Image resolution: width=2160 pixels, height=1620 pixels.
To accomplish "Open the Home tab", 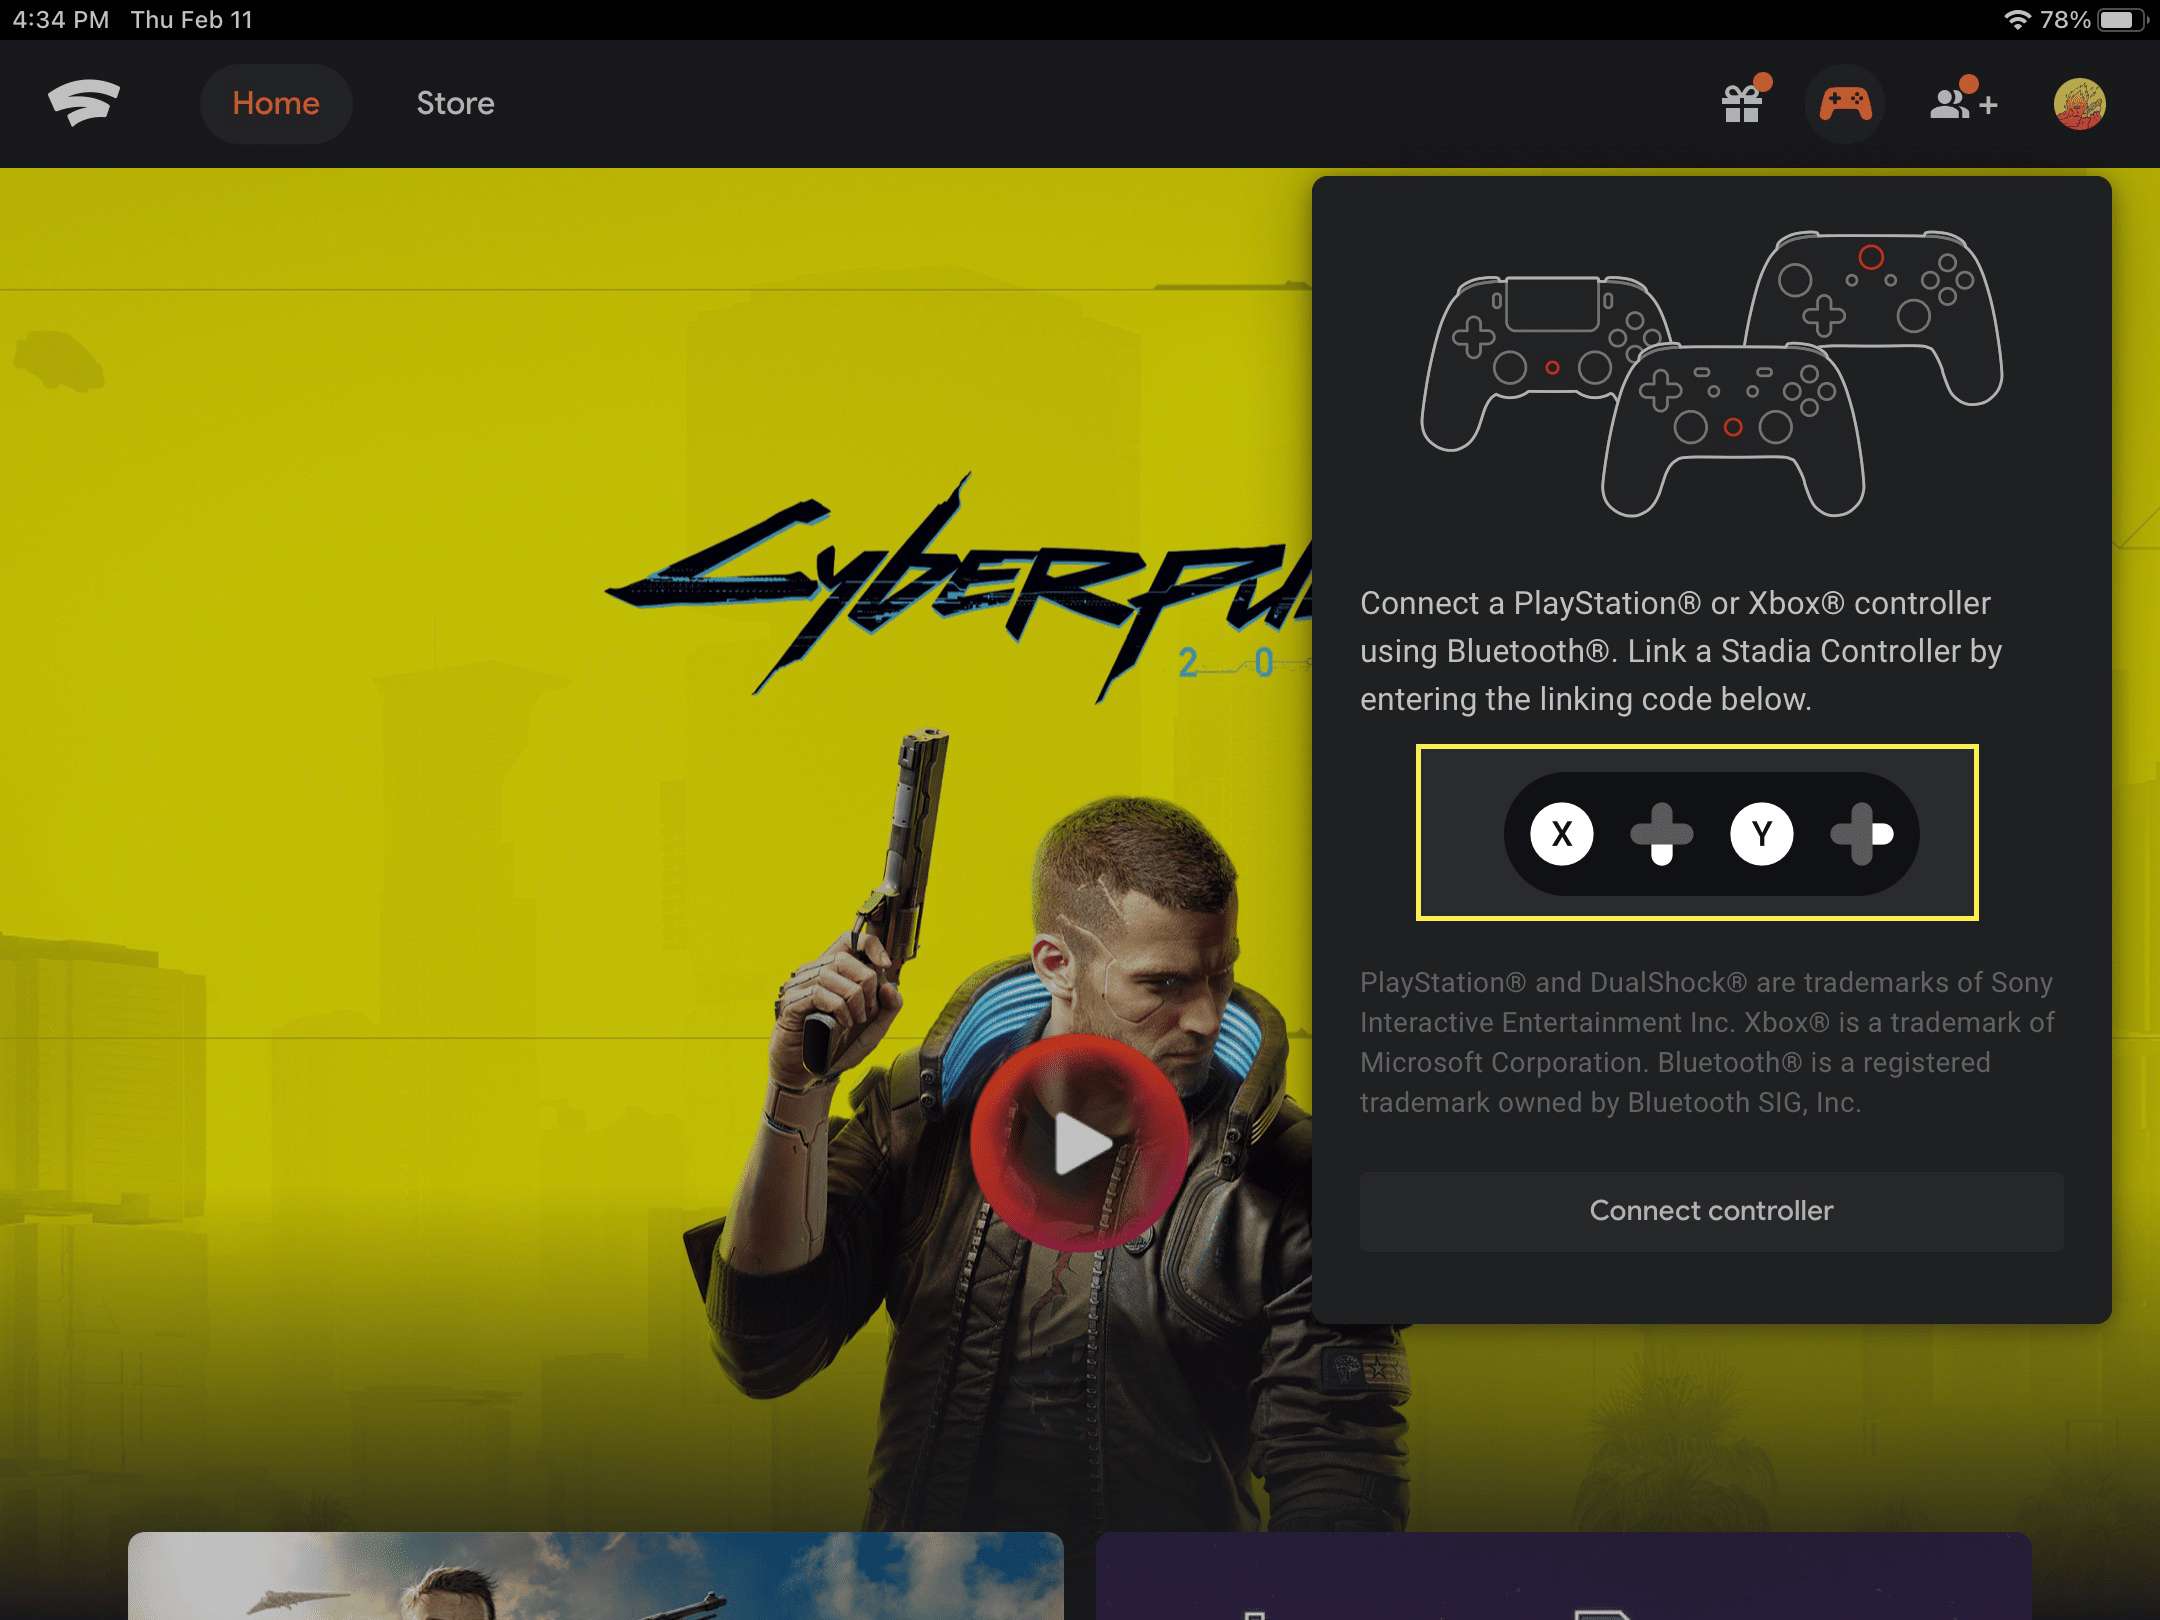I will (x=276, y=103).
